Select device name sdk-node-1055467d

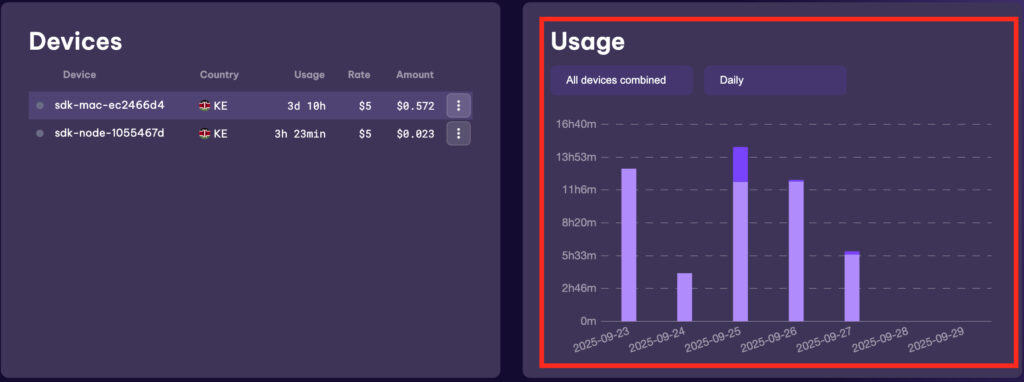tap(110, 133)
